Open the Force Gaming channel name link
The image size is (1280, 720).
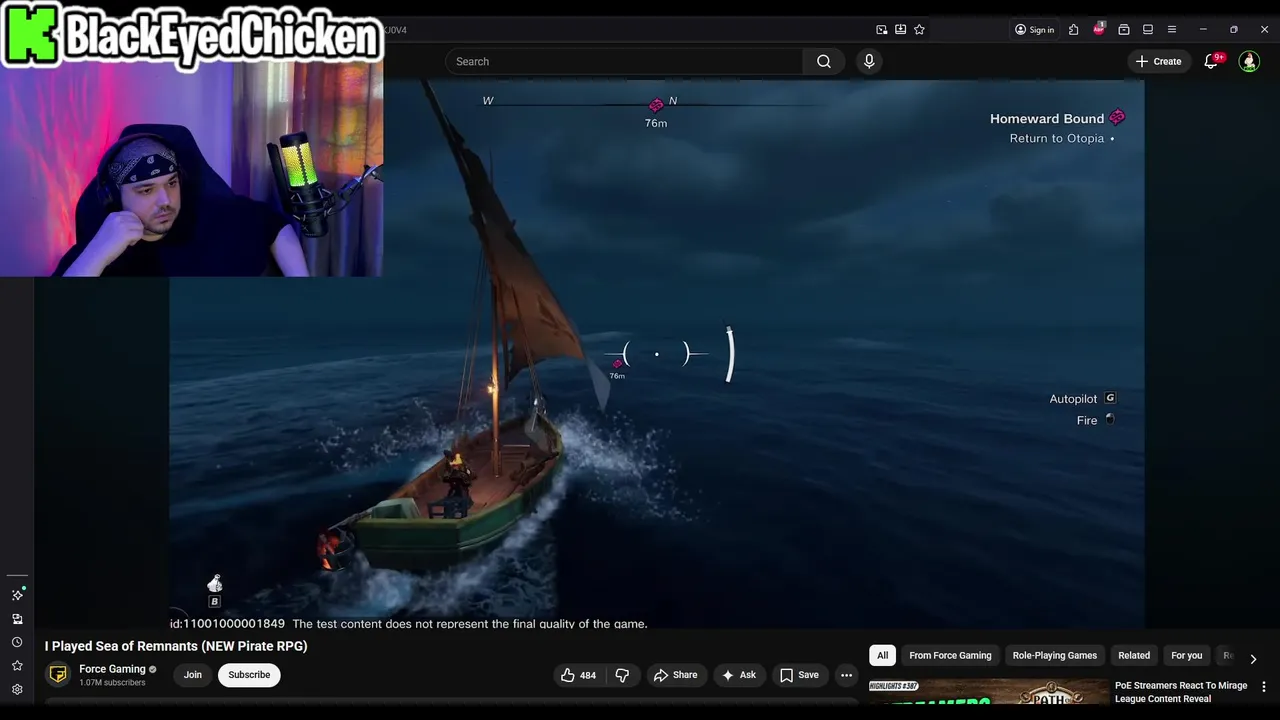click(112, 669)
